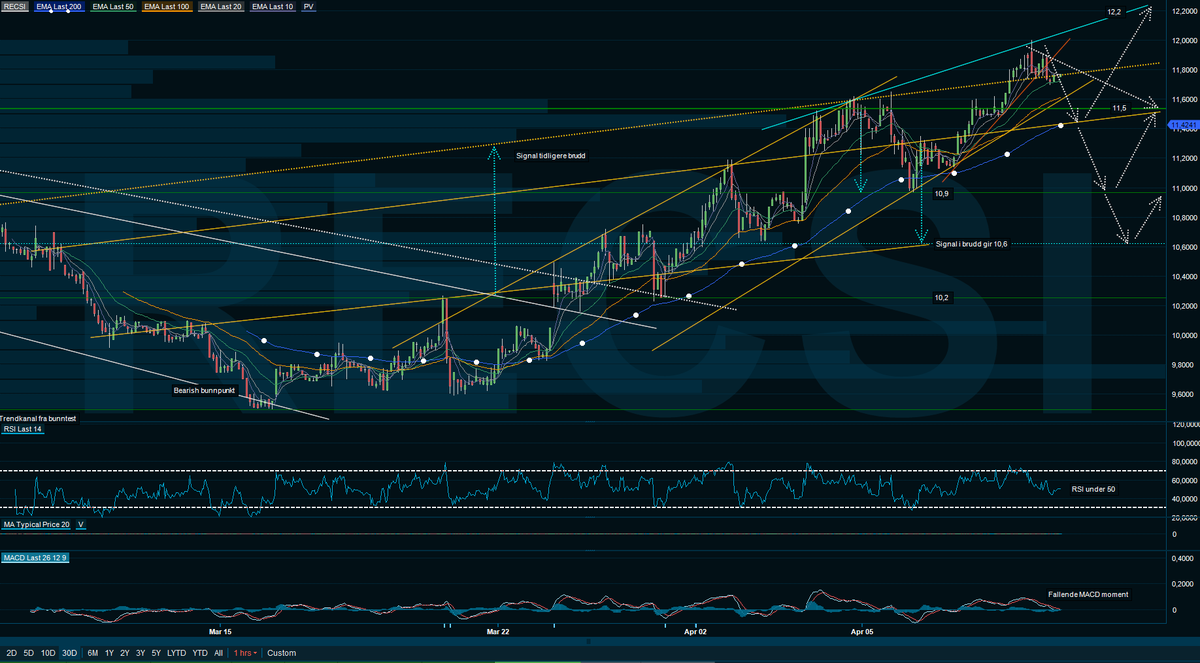Click the 11,5 target label

[x=1120, y=108]
